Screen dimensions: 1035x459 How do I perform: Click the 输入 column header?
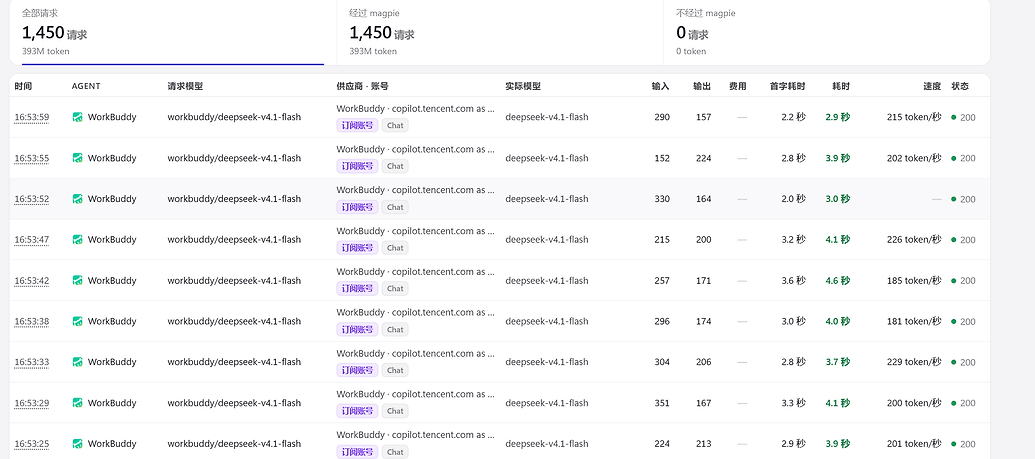click(x=661, y=87)
